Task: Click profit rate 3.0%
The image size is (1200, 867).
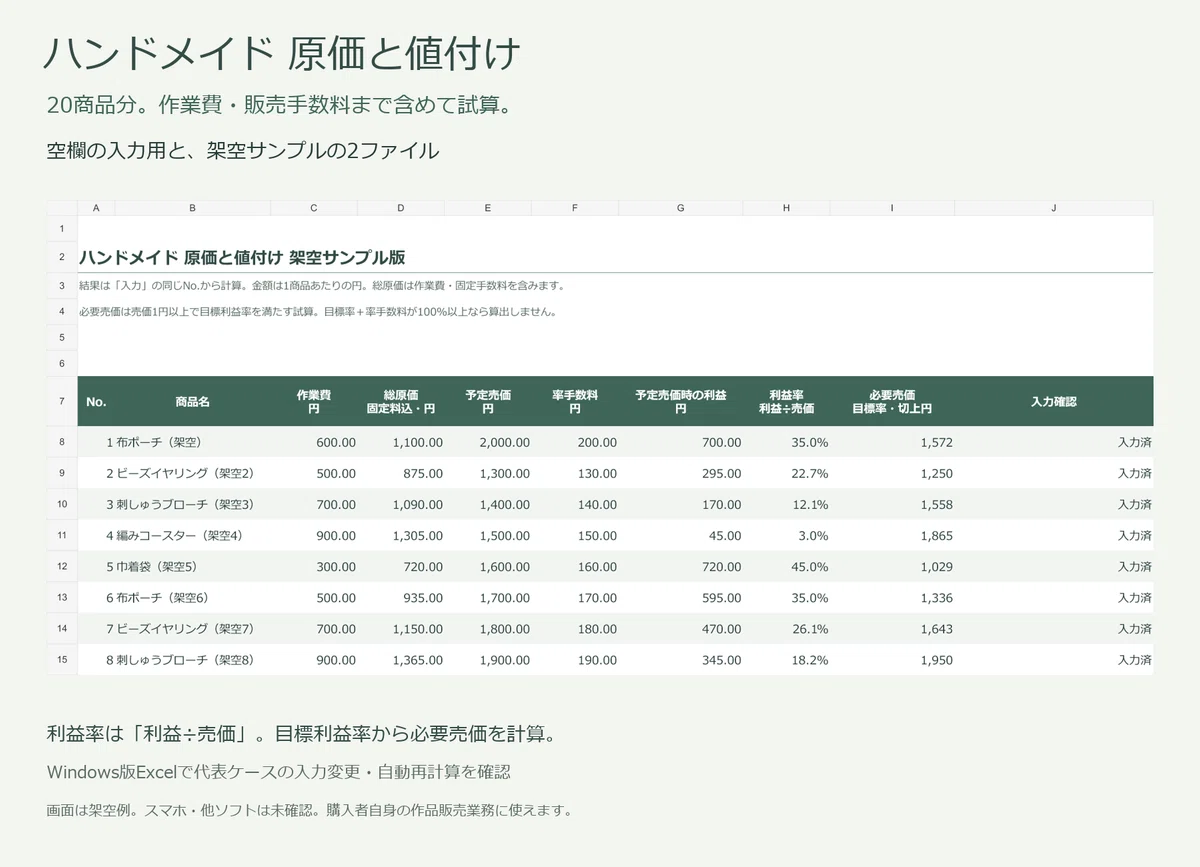Action: click(814, 535)
